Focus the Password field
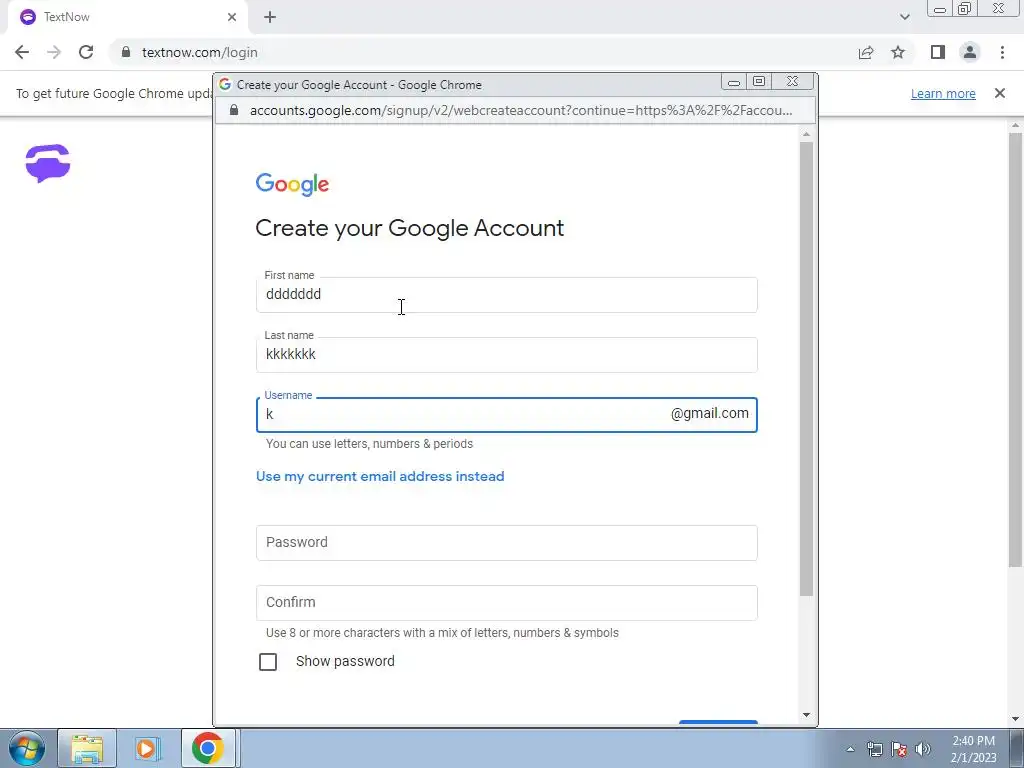Viewport: 1024px width, 768px height. 507,543
